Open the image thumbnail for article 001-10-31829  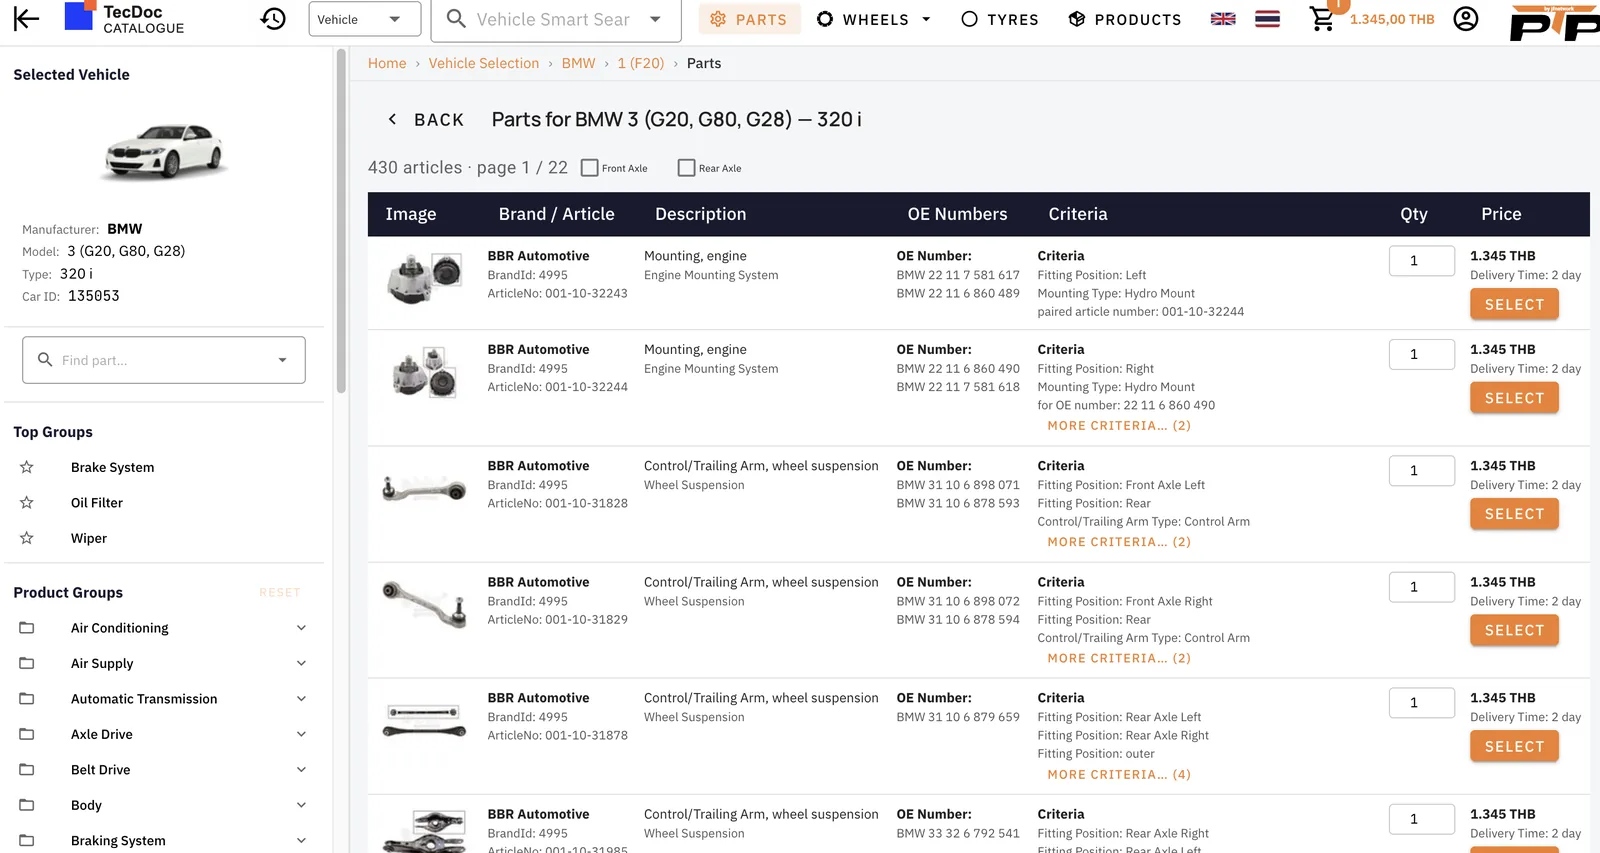tap(425, 605)
